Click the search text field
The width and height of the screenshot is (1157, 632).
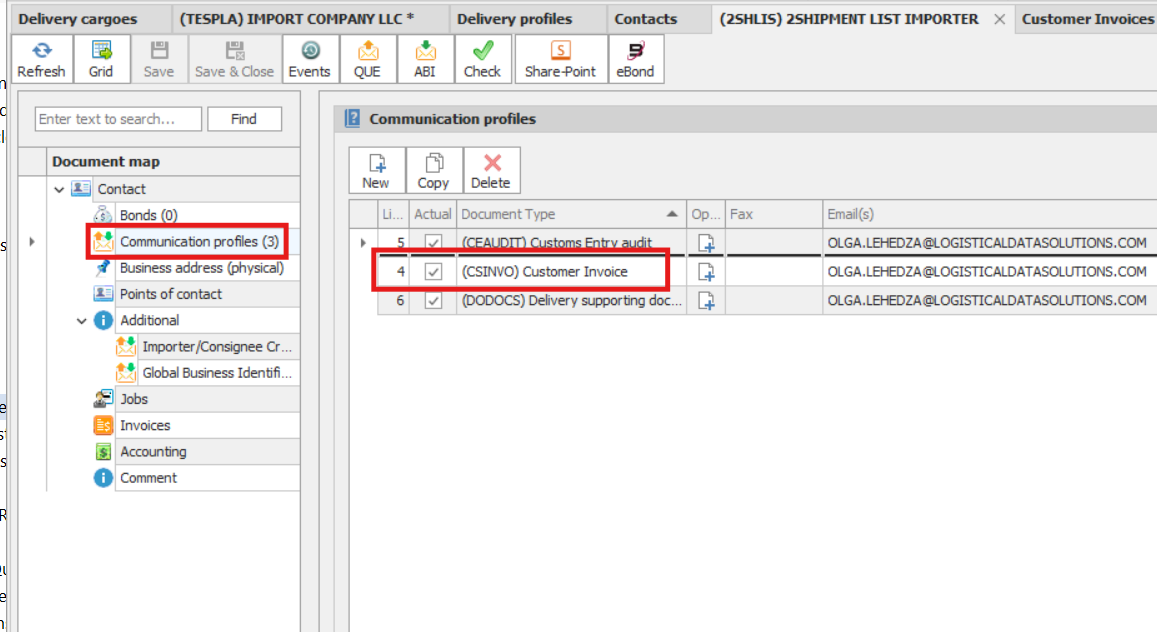tap(117, 118)
